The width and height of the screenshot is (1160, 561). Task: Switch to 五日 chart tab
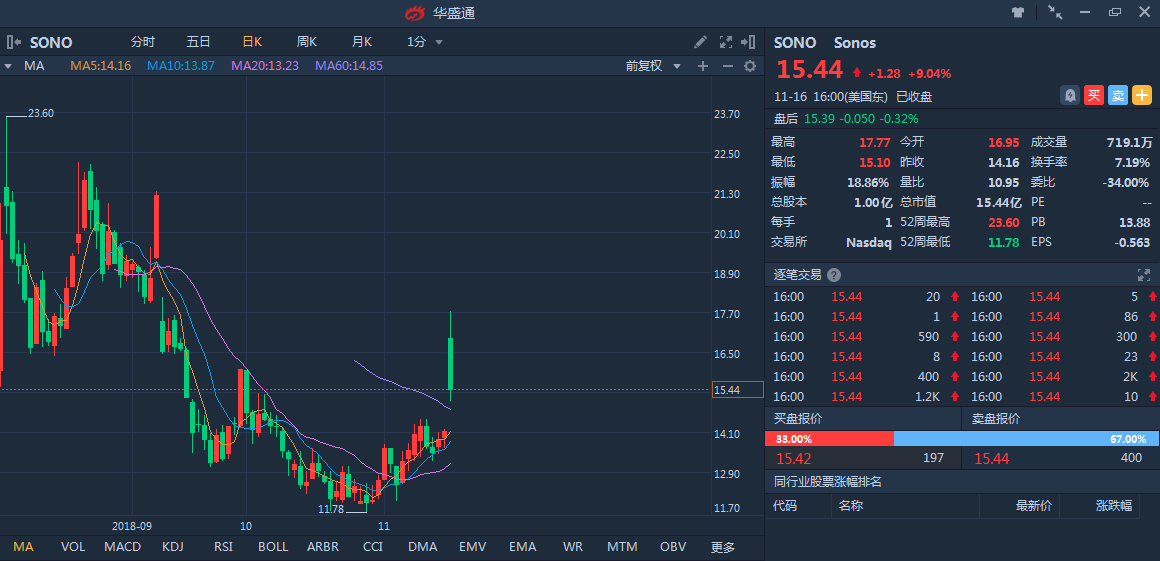pyautogui.click(x=198, y=42)
